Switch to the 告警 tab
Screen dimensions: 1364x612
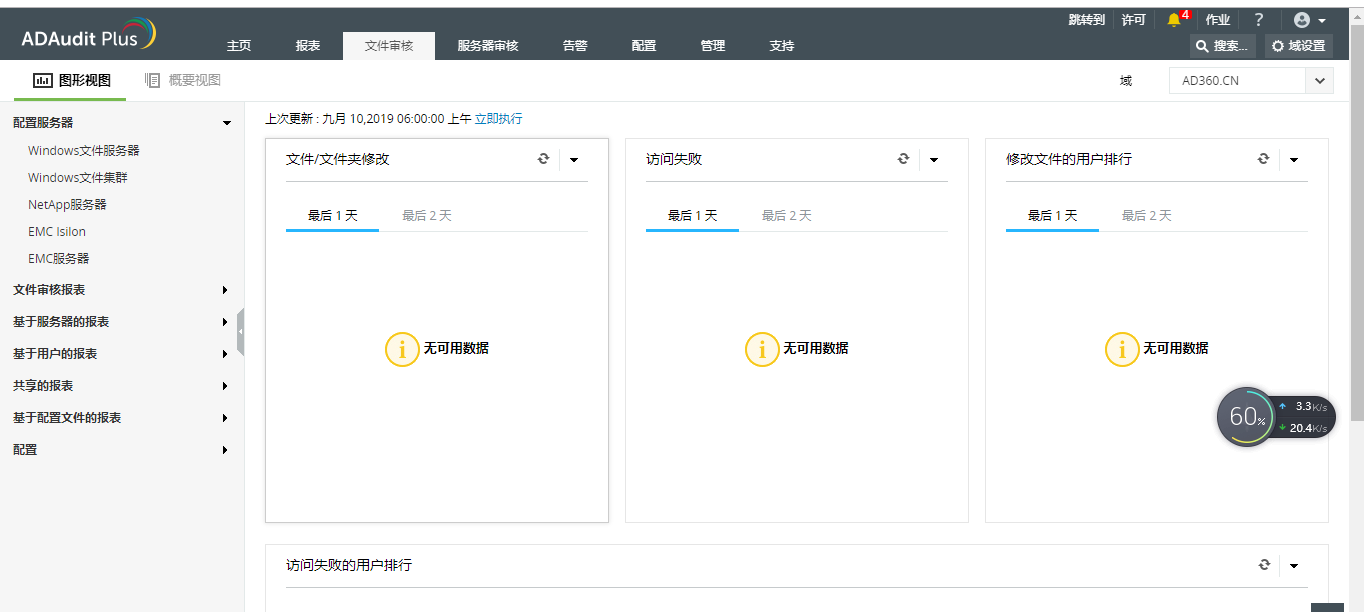[575, 46]
